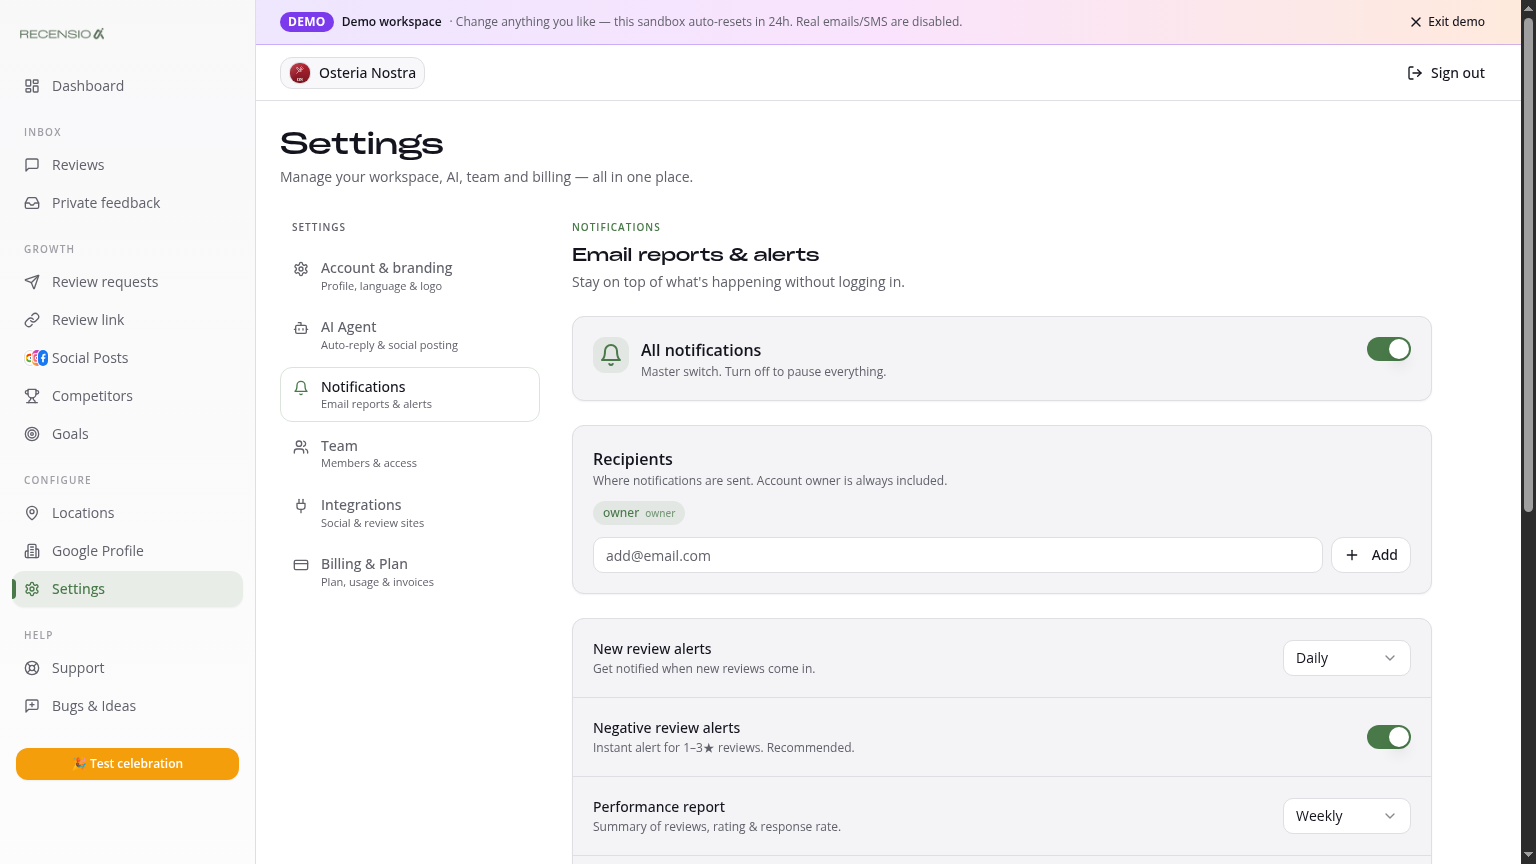
Task: Open the Team settings section
Action: [410, 454]
